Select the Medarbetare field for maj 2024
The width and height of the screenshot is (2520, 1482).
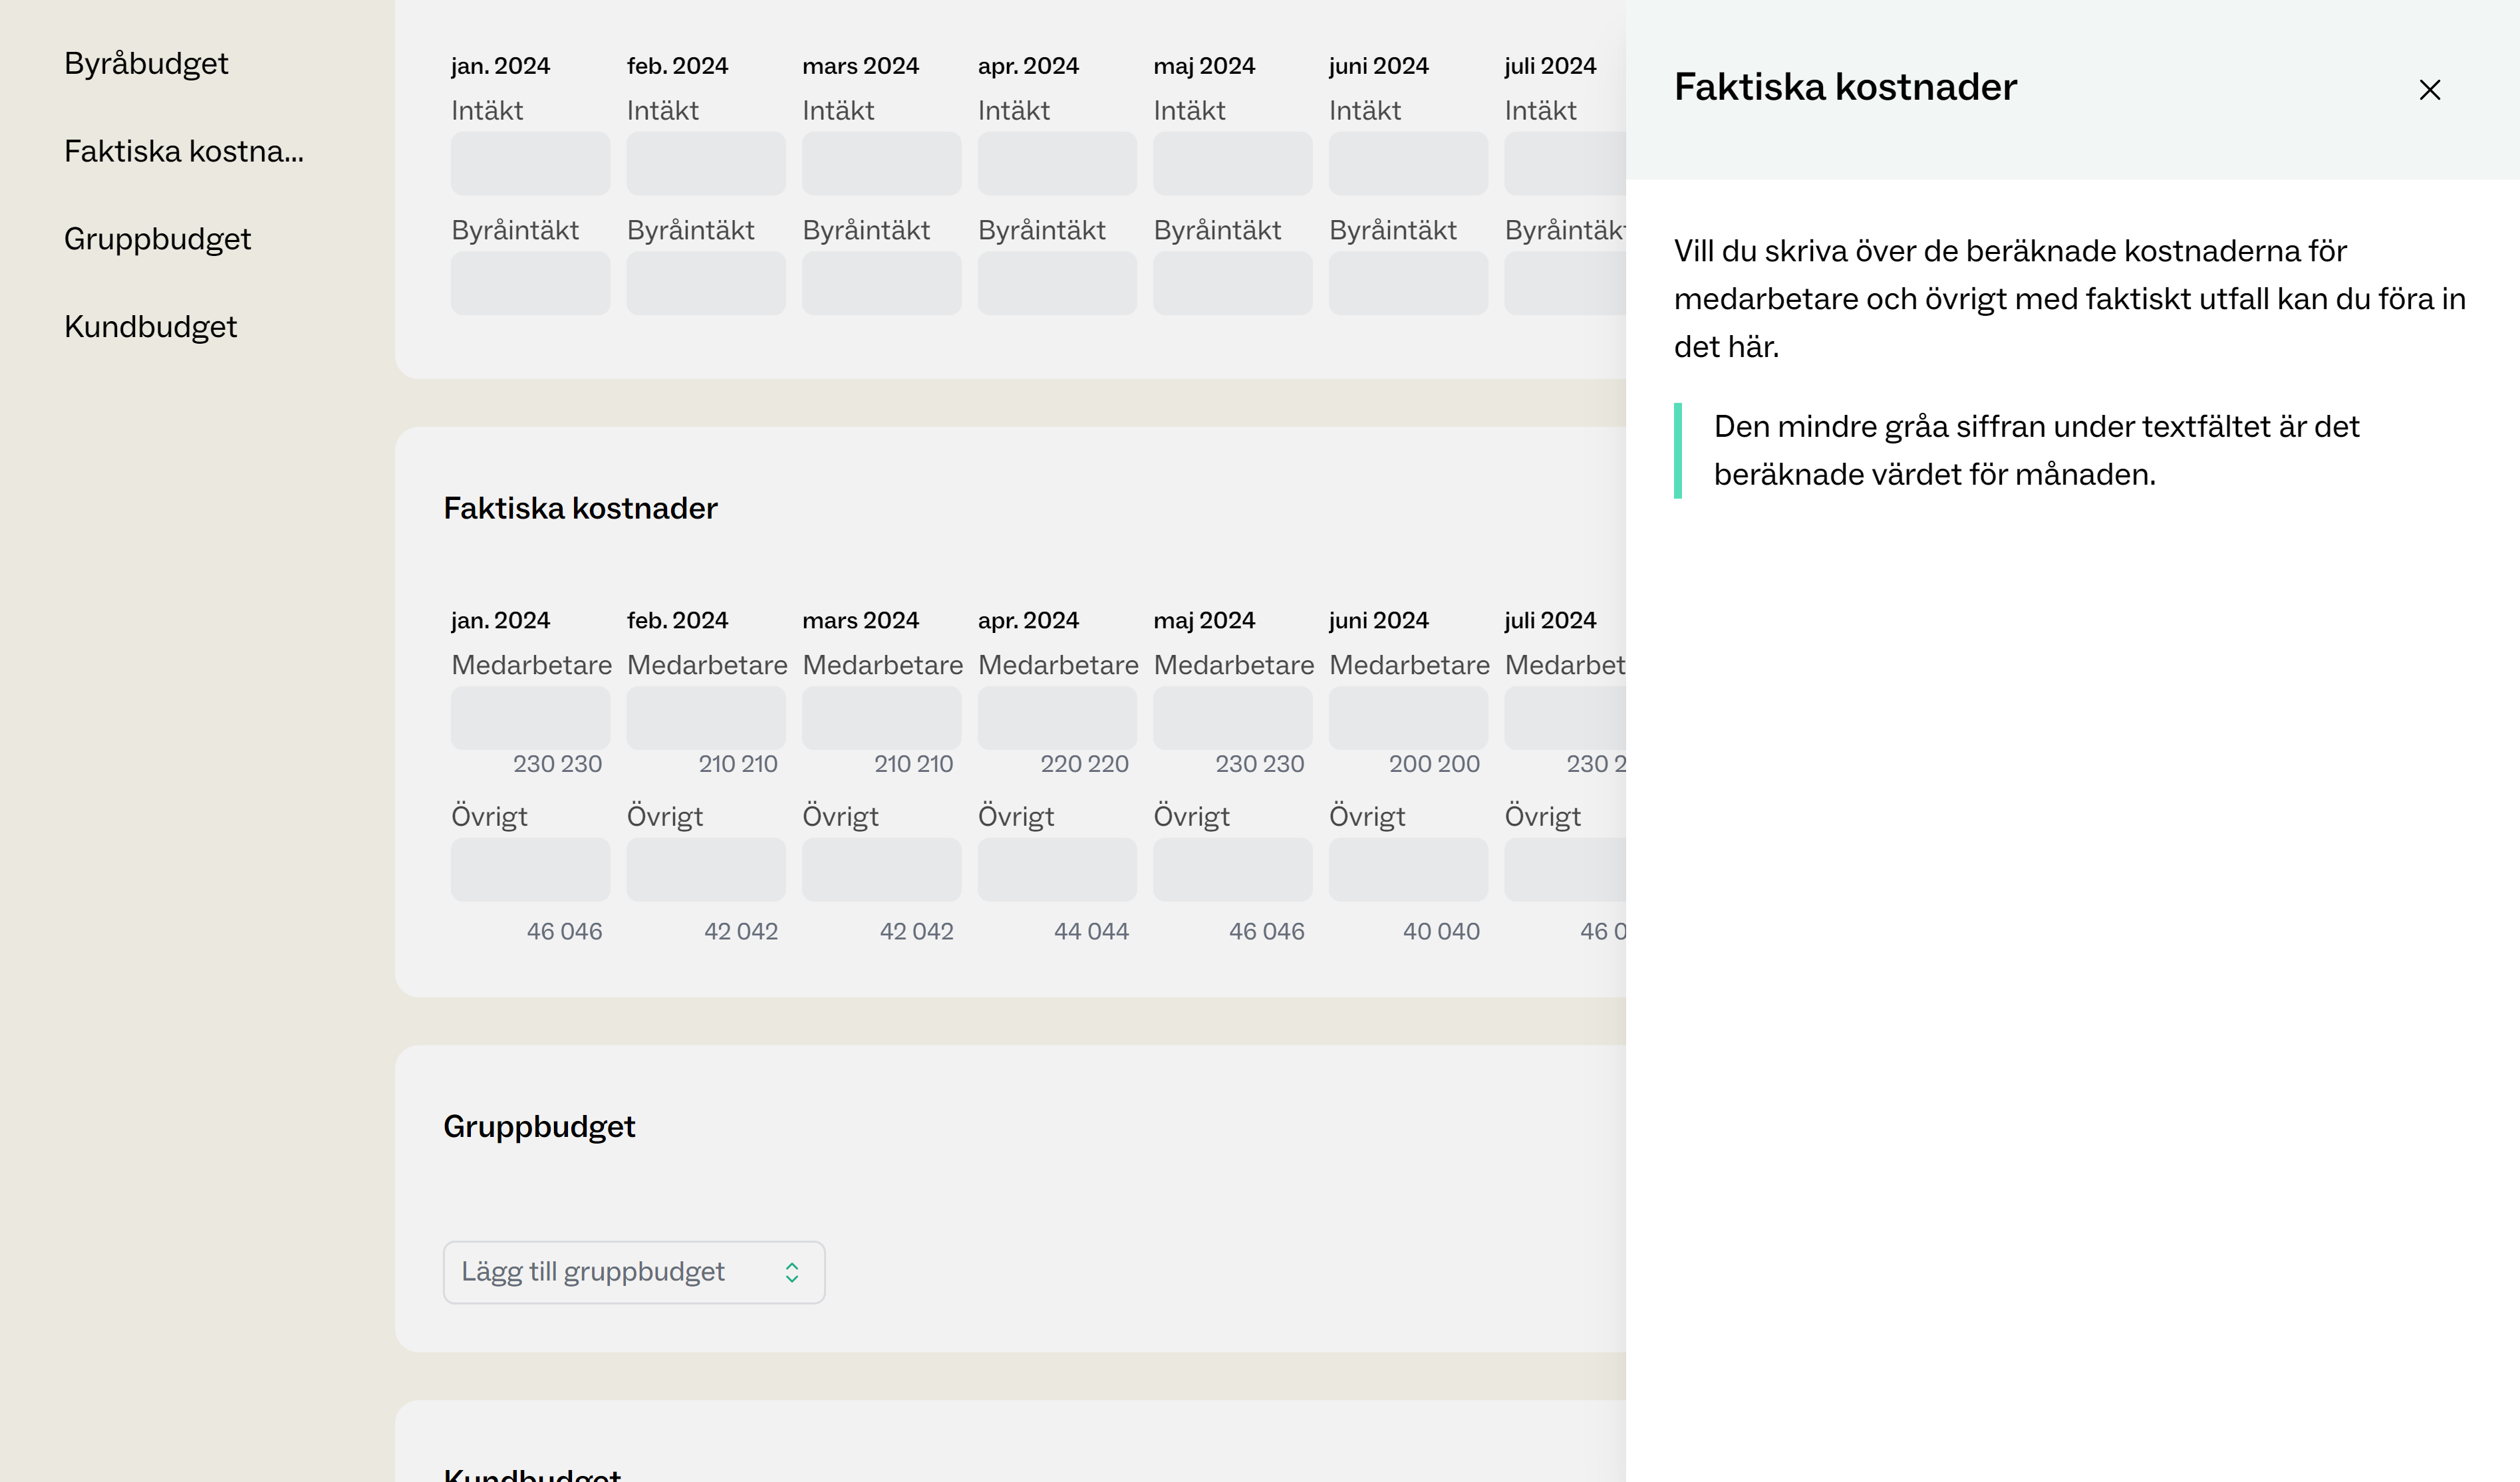(1232, 717)
